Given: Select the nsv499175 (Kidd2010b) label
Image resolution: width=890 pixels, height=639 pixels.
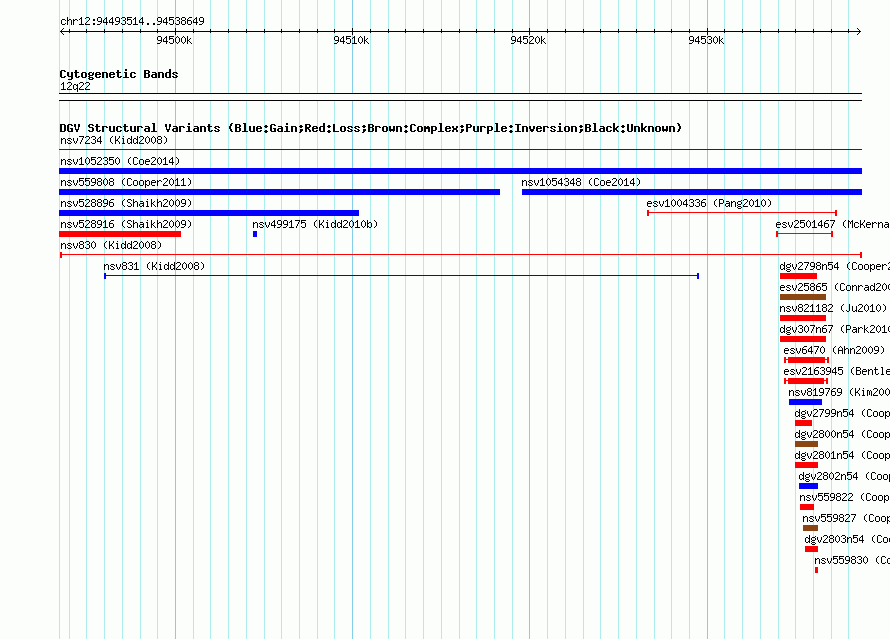Looking at the screenshot, I should click(315, 224).
